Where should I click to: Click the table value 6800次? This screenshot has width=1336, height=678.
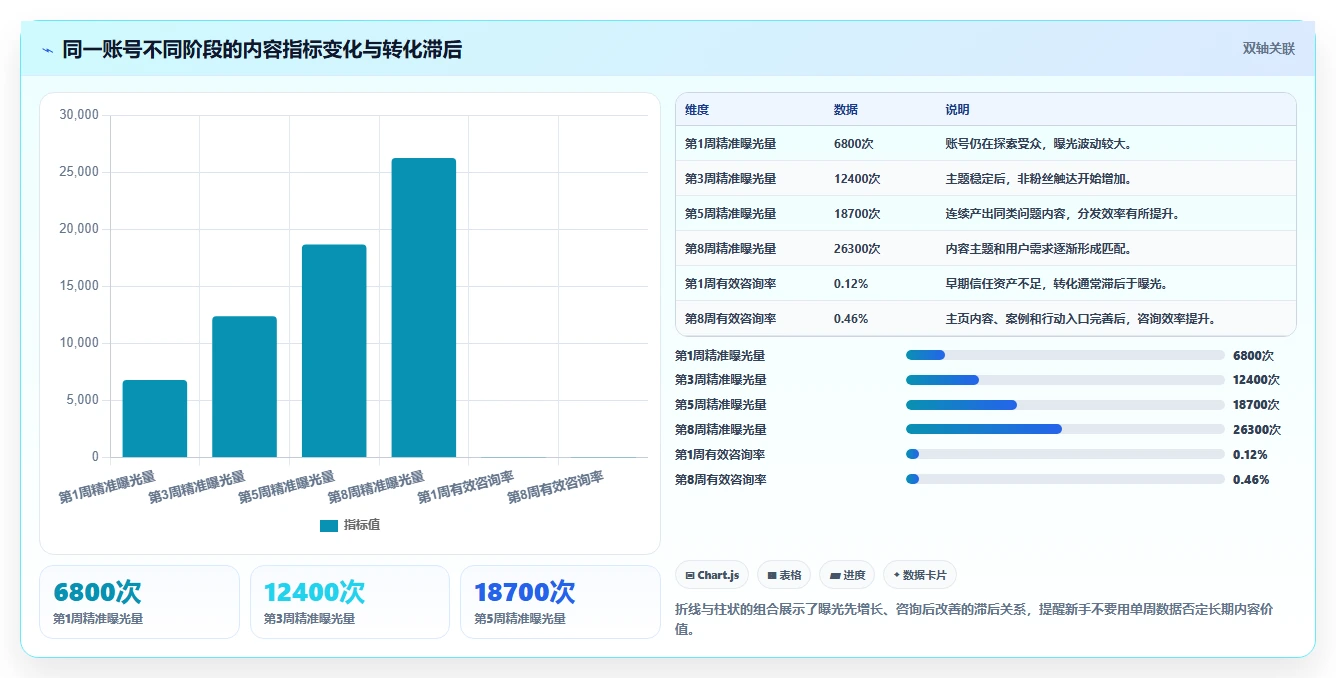click(x=854, y=144)
